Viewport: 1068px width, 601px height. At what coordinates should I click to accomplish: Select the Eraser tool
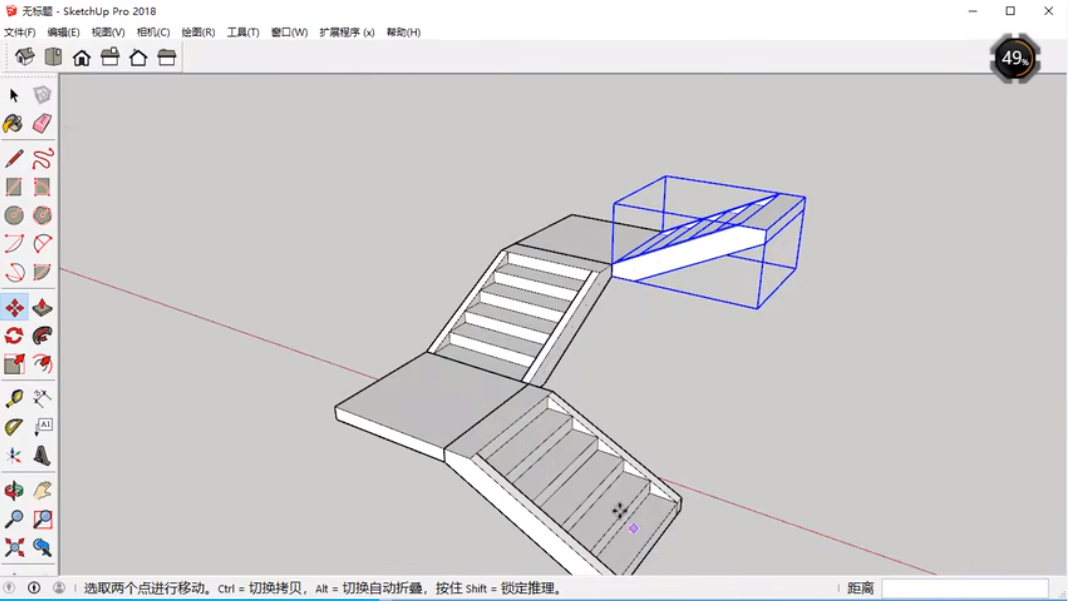[x=42, y=124]
